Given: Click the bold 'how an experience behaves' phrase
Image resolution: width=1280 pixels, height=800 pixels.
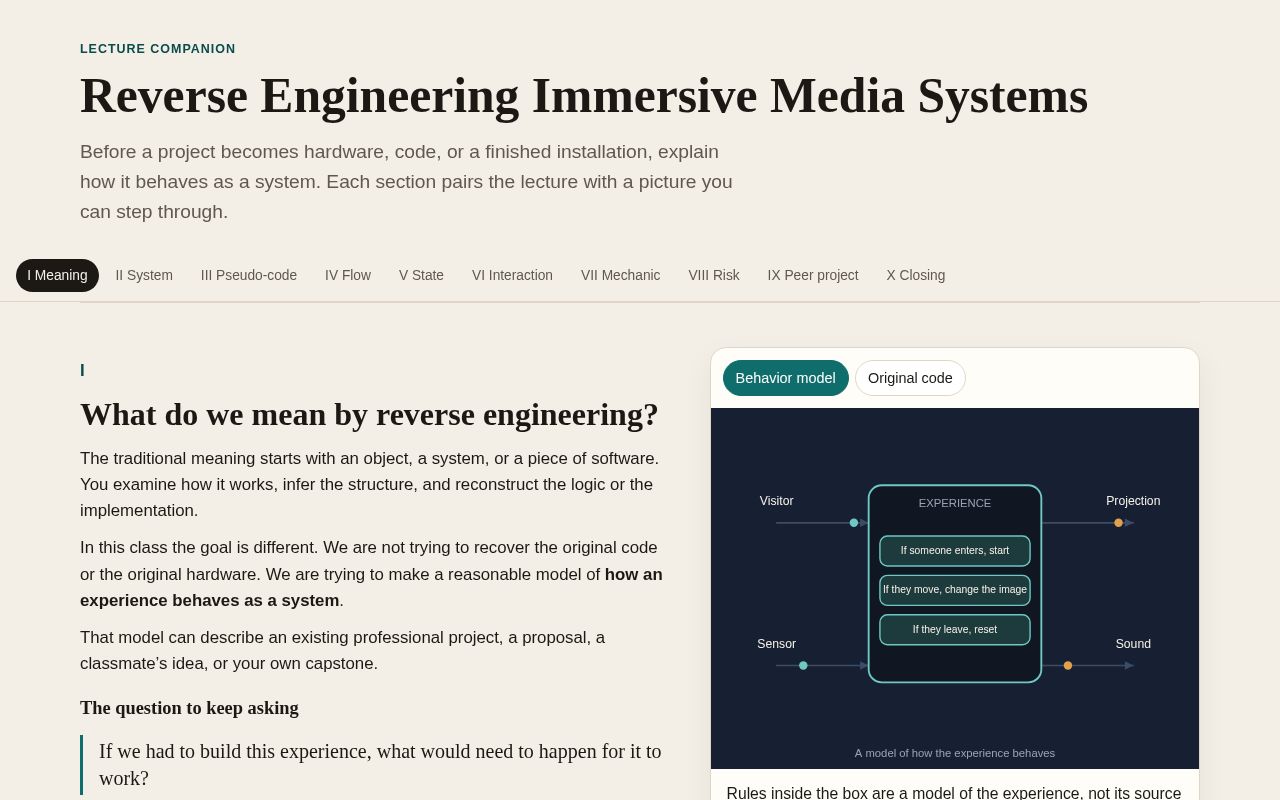Looking at the screenshot, I should [371, 588].
